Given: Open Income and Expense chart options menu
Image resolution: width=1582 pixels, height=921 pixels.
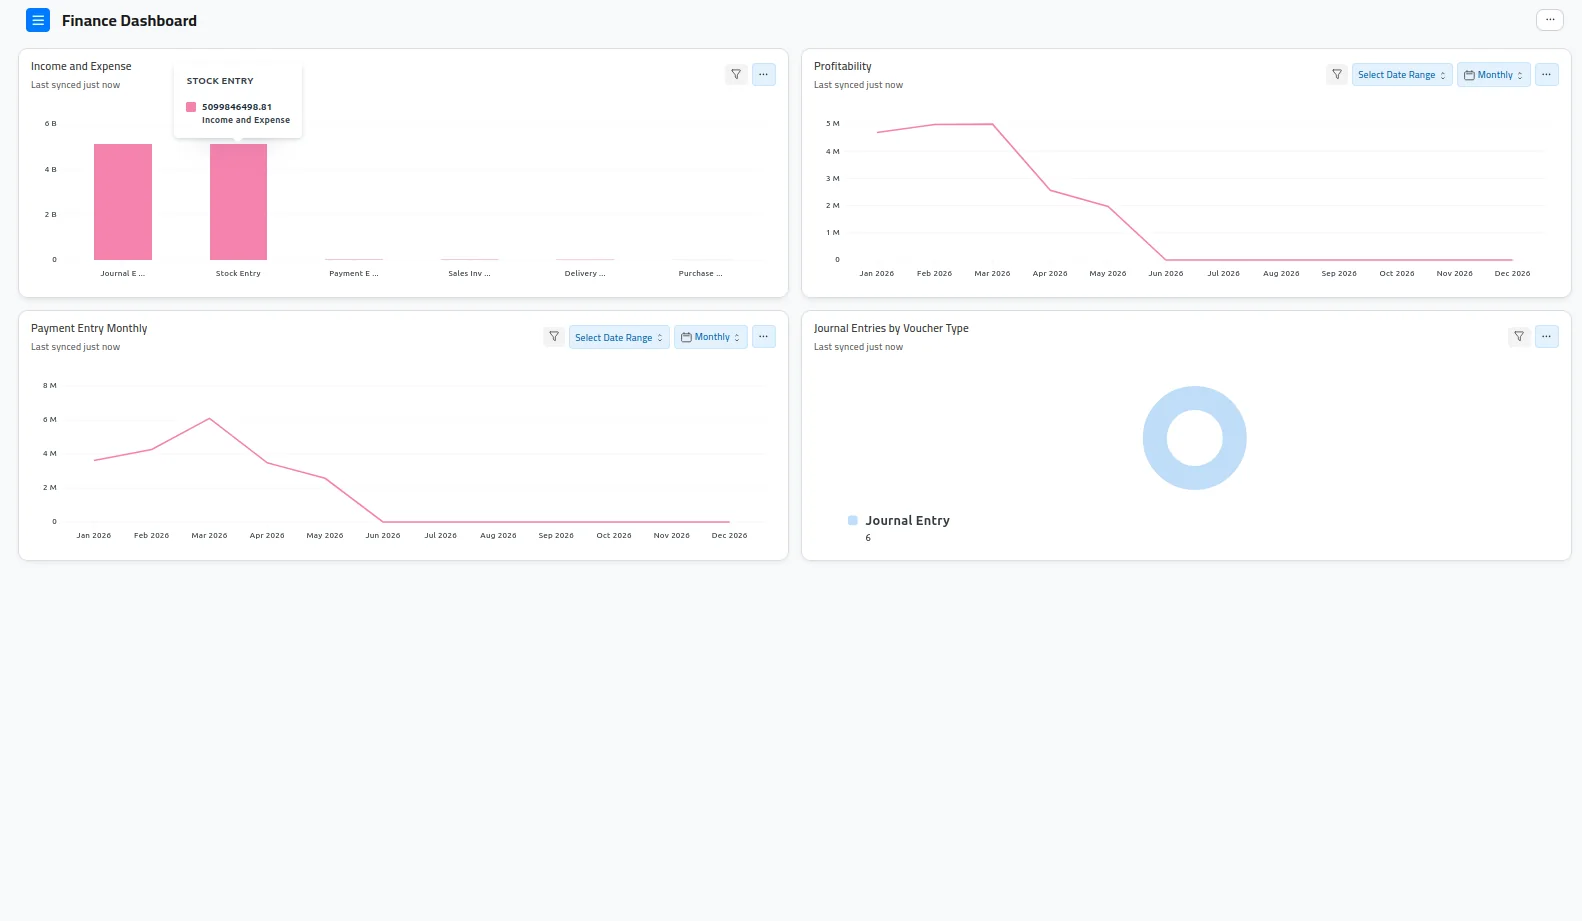Looking at the screenshot, I should point(764,75).
